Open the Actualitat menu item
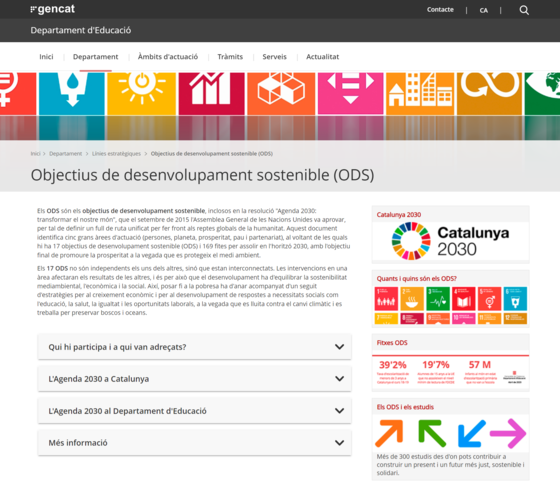The width and height of the screenshot is (560, 487). [322, 57]
